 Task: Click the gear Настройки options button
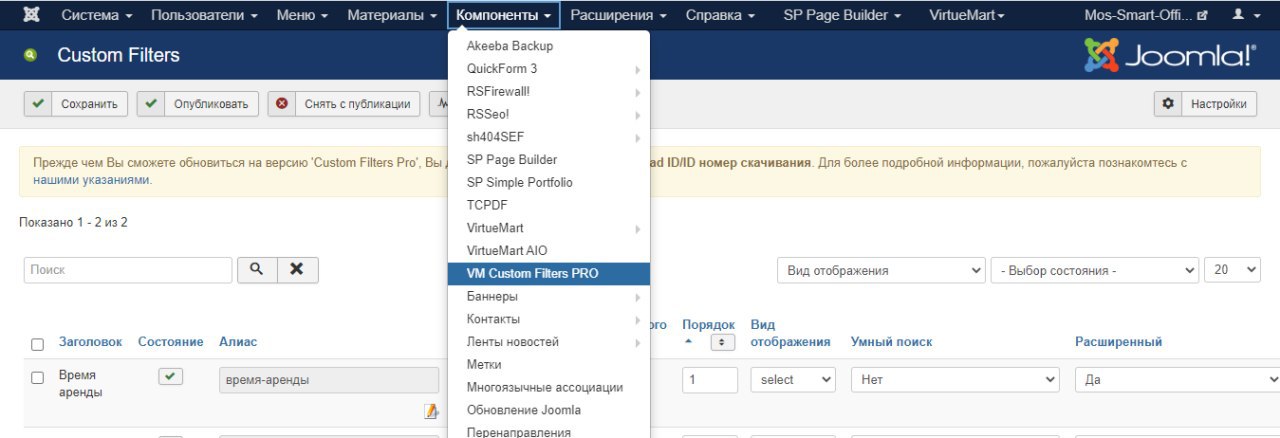tap(1206, 104)
